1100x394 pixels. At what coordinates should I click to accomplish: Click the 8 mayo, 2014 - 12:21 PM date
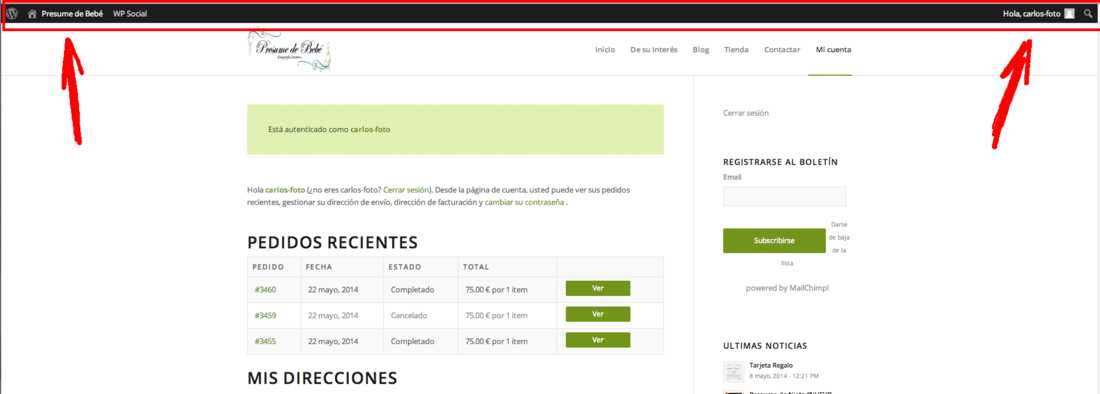[x=784, y=376]
